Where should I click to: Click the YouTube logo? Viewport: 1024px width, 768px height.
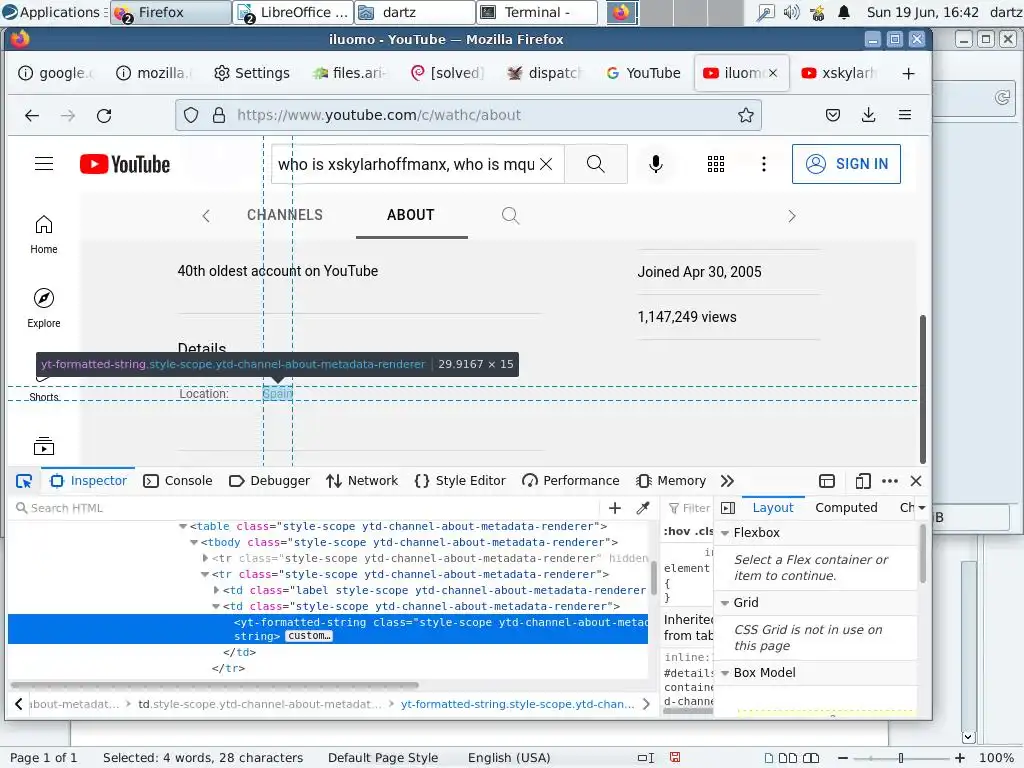[125, 164]
